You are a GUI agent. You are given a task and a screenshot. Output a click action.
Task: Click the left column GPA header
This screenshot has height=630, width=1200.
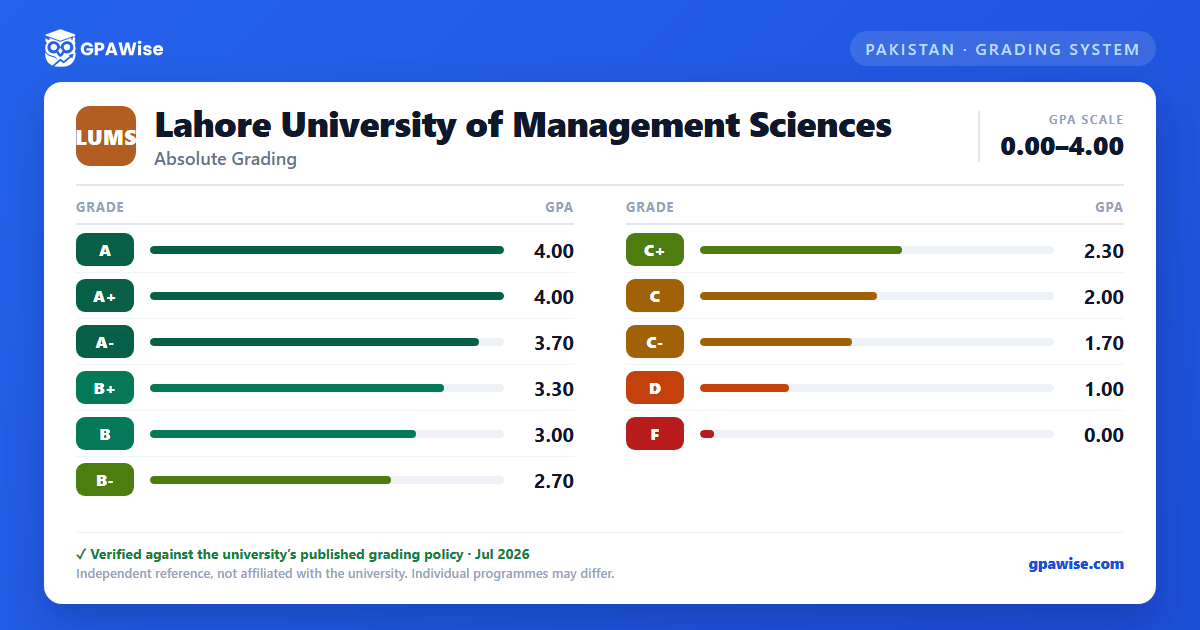pos(559,207)
